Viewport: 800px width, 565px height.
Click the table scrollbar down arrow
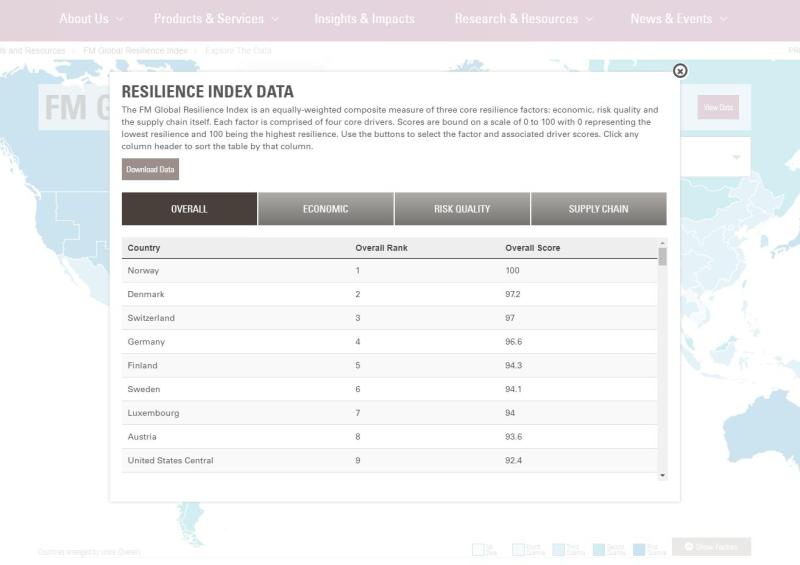662,475
